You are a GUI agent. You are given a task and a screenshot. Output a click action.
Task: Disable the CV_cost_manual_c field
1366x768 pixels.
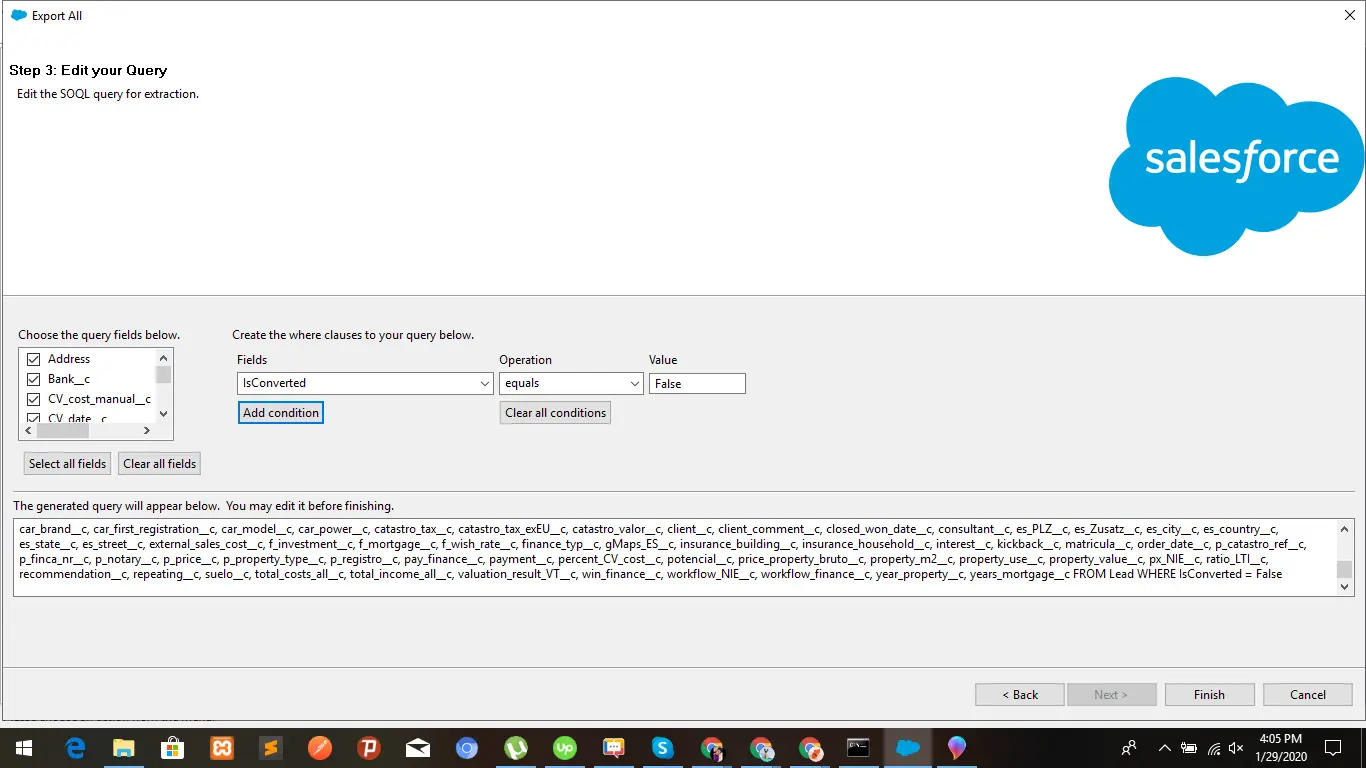coord(33,398)
